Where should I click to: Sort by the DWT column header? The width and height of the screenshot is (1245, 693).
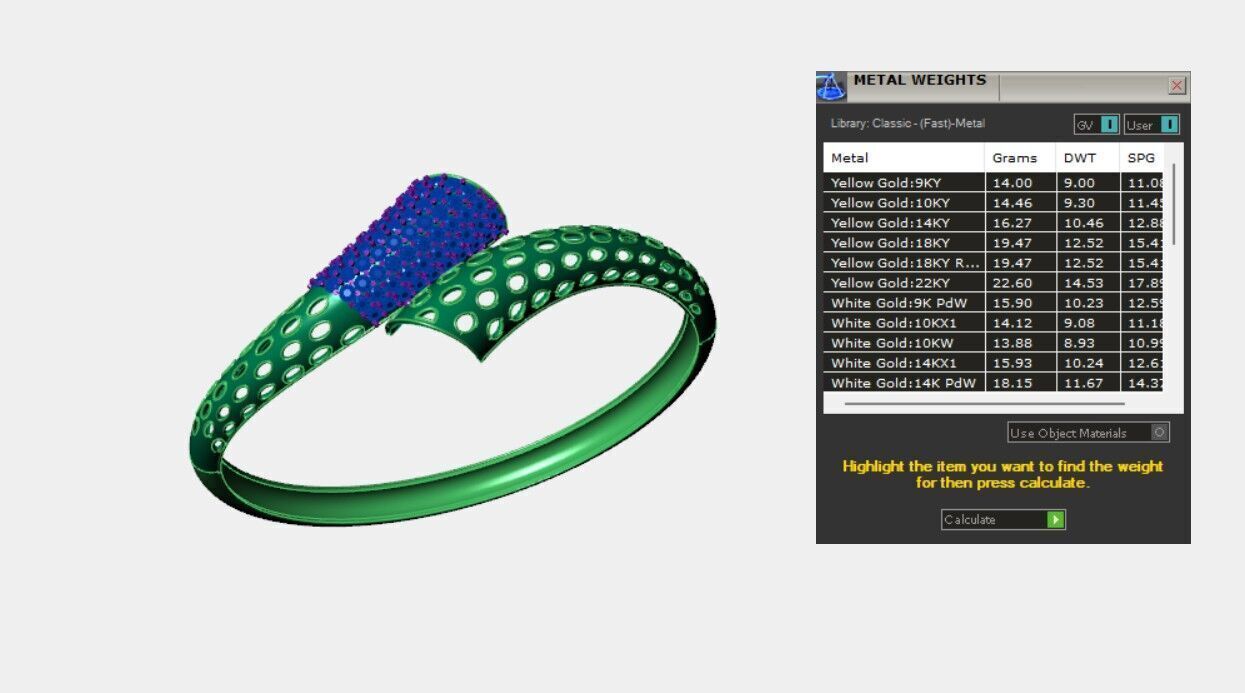click(x=1087, y=158)
